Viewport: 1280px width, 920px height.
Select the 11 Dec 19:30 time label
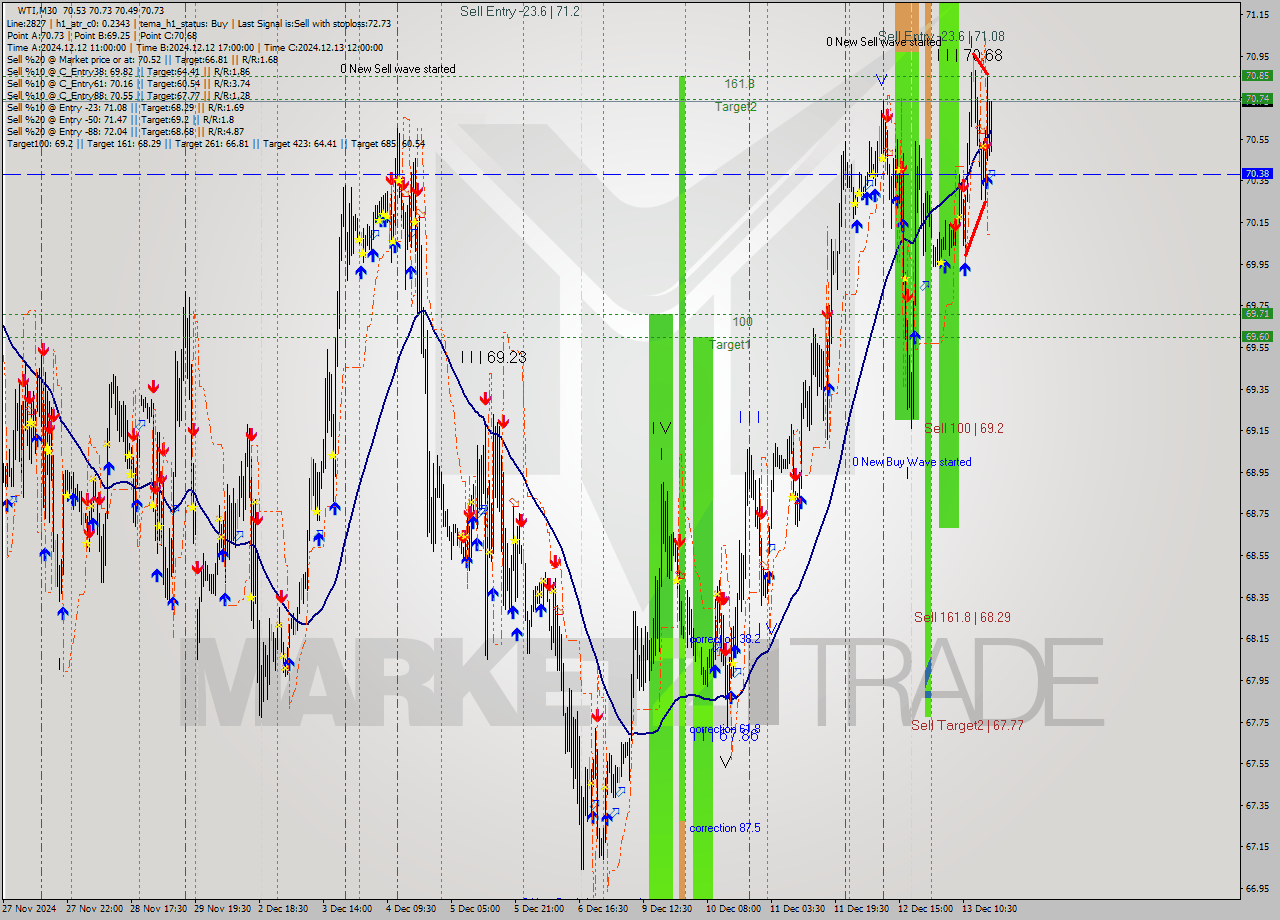862,909
